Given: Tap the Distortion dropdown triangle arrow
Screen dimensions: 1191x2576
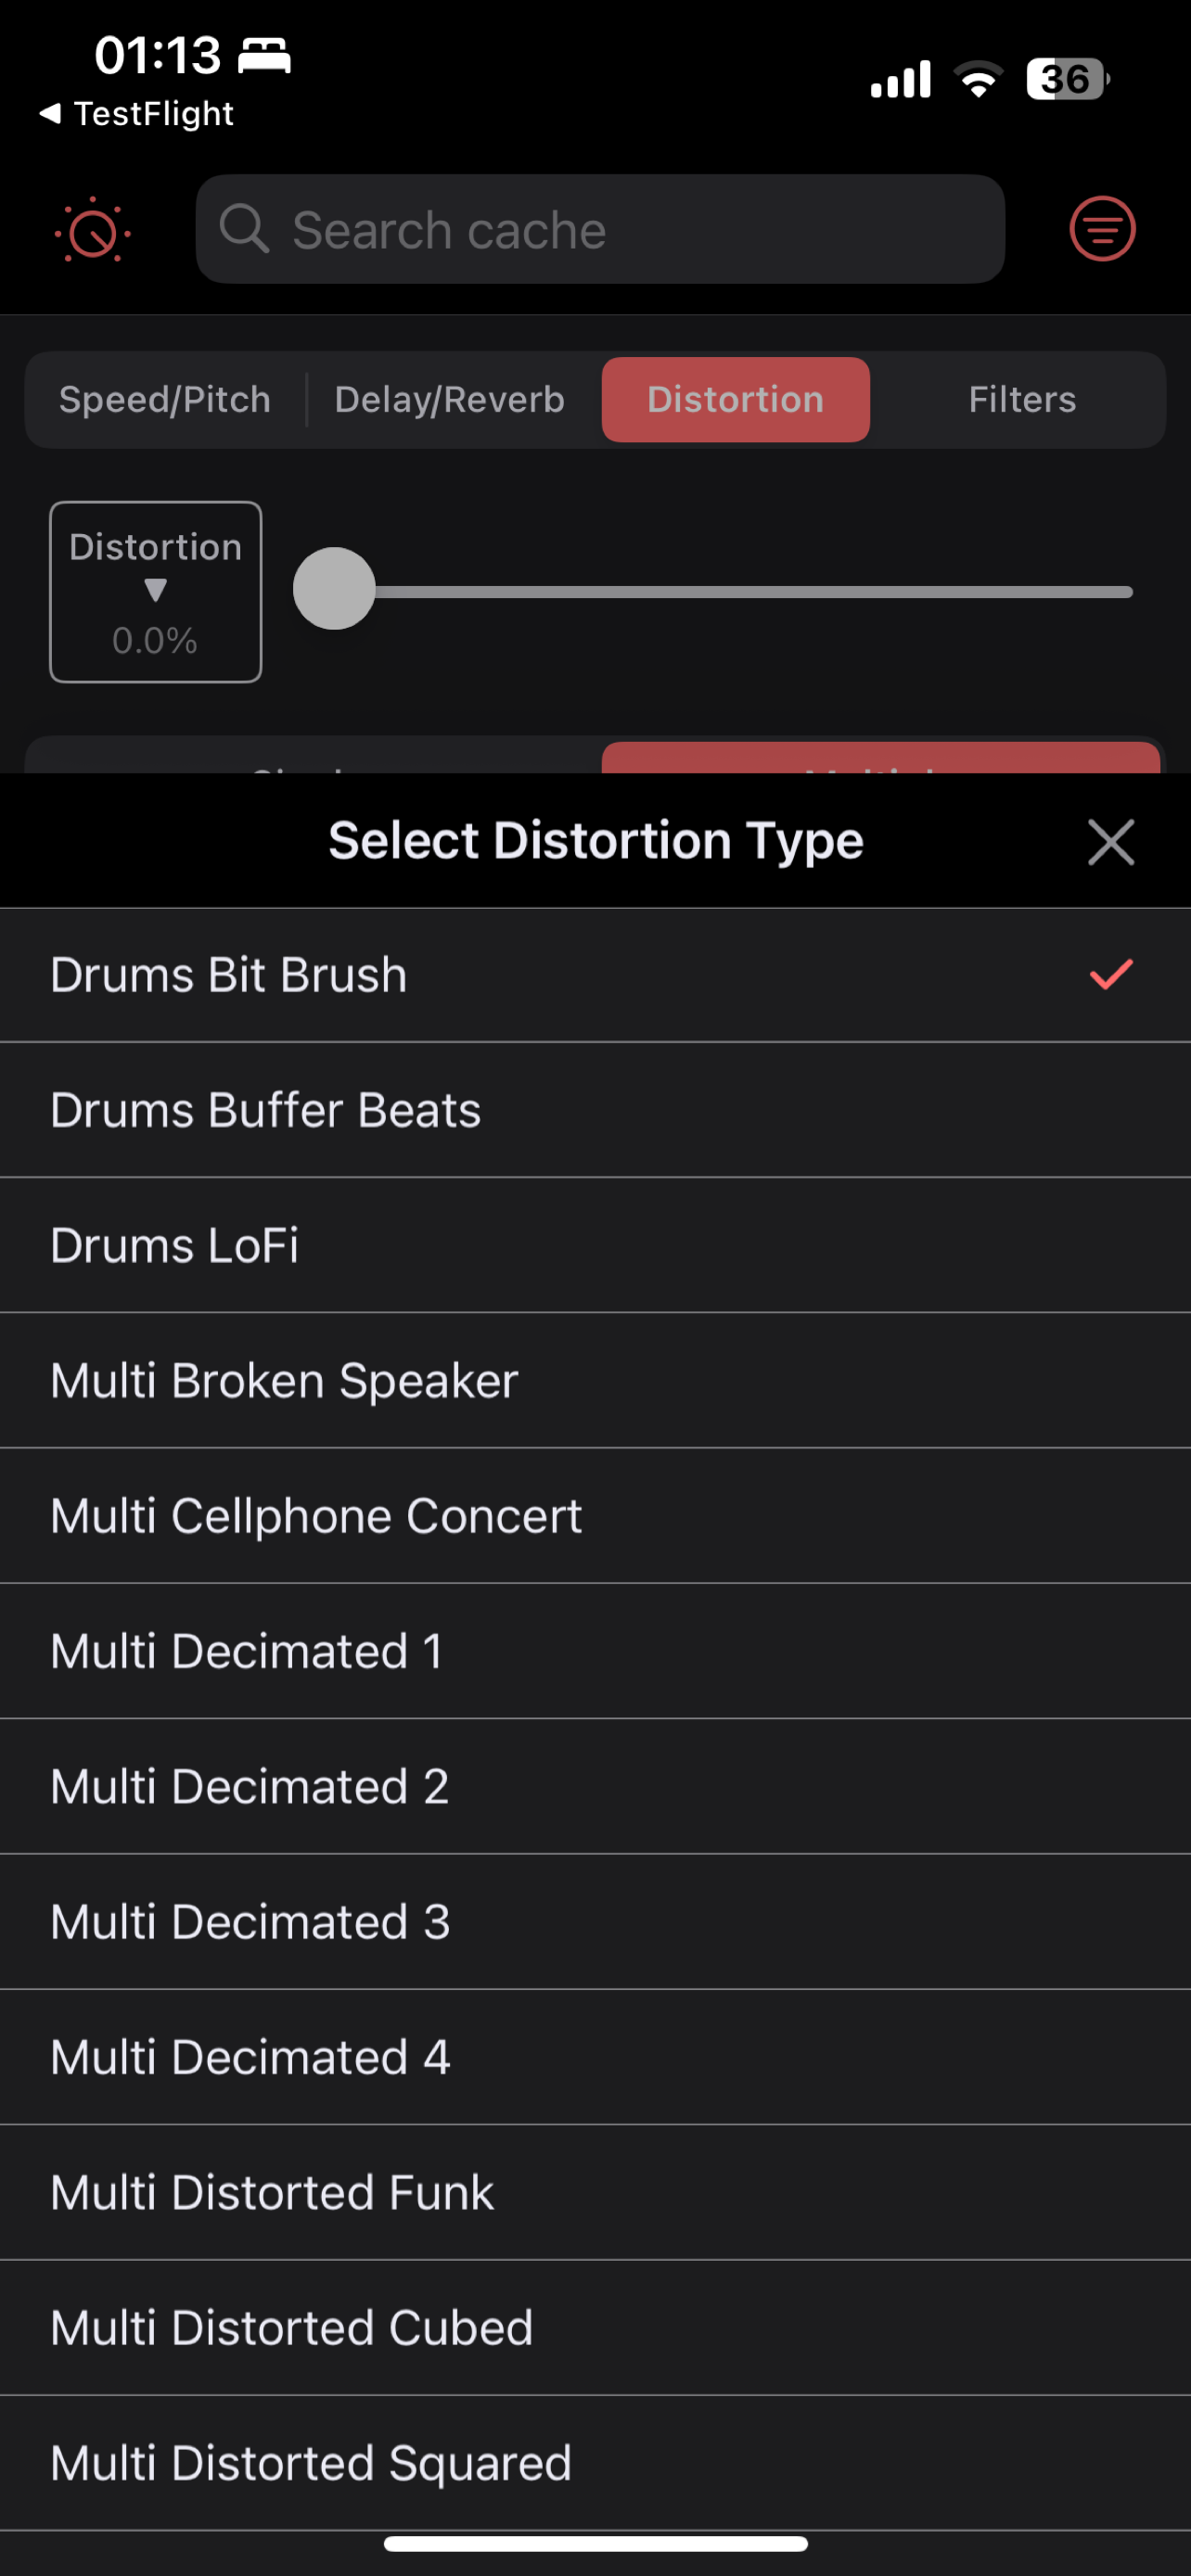Looking at the screenshot, I should tap(155, 590).
